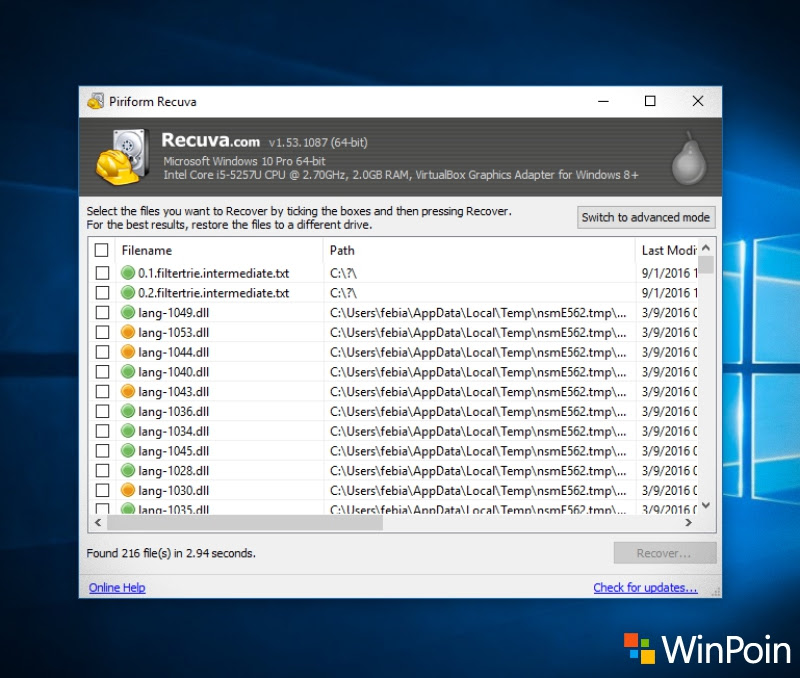Click the Recover... button
This screenshot has width=800, height=678.
click(665, 553)
